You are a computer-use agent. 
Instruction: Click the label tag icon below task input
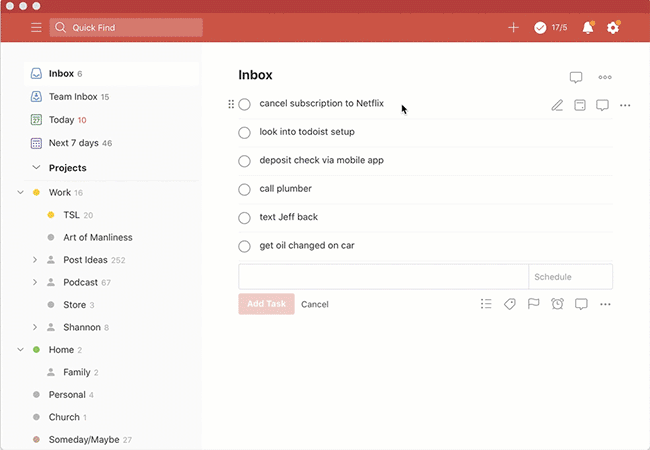coord(509,304)
